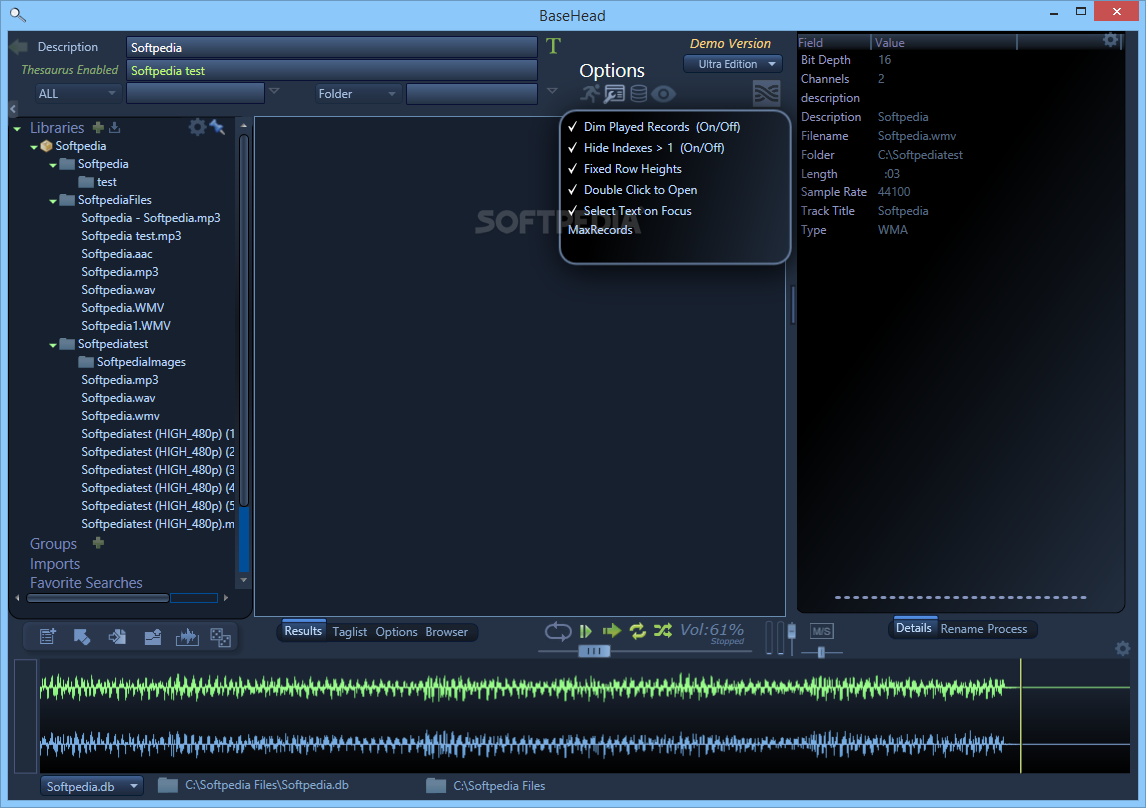This screenshot has width=1146, height=808.
Task: Open the Ultra Edition dropdown
Action: pos(732,64)
